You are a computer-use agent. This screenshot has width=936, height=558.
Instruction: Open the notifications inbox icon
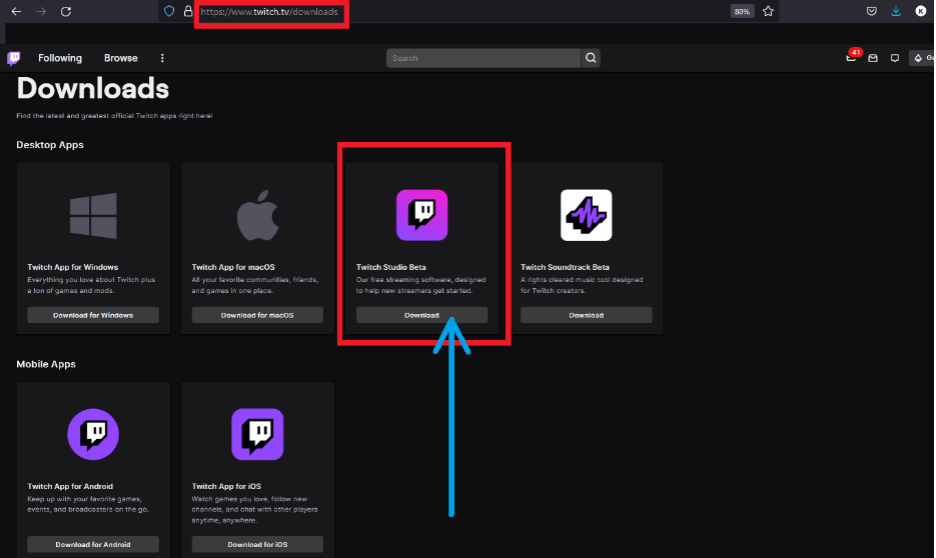click(x=873, y=58)
